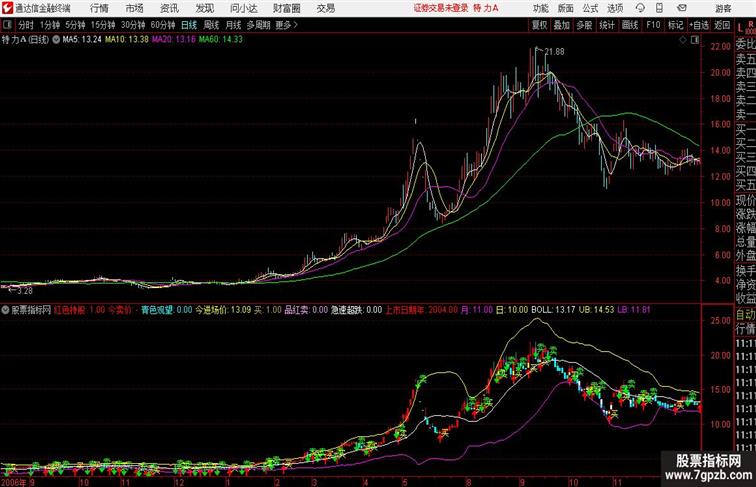Click the 品红卖 indicator label
The image size is (756, 487).
click(x=306, y=310)
